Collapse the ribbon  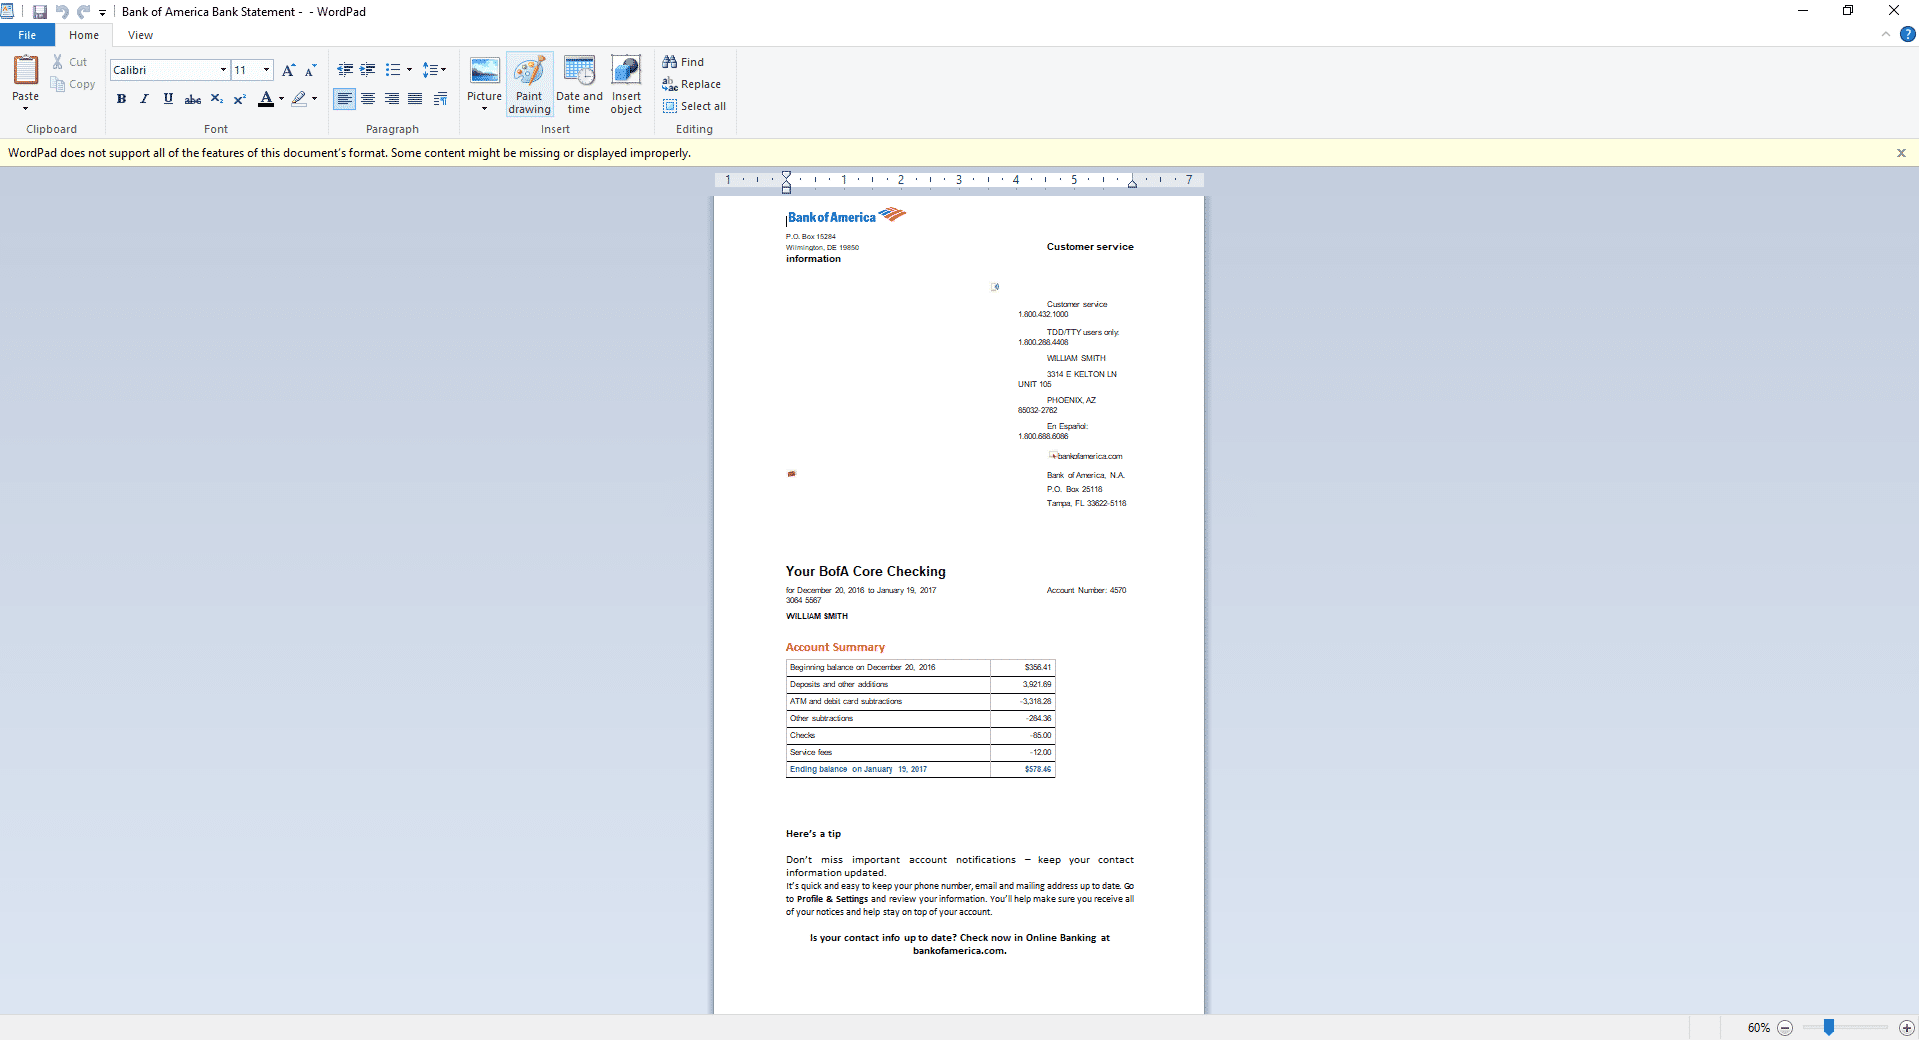(1886, 34)
